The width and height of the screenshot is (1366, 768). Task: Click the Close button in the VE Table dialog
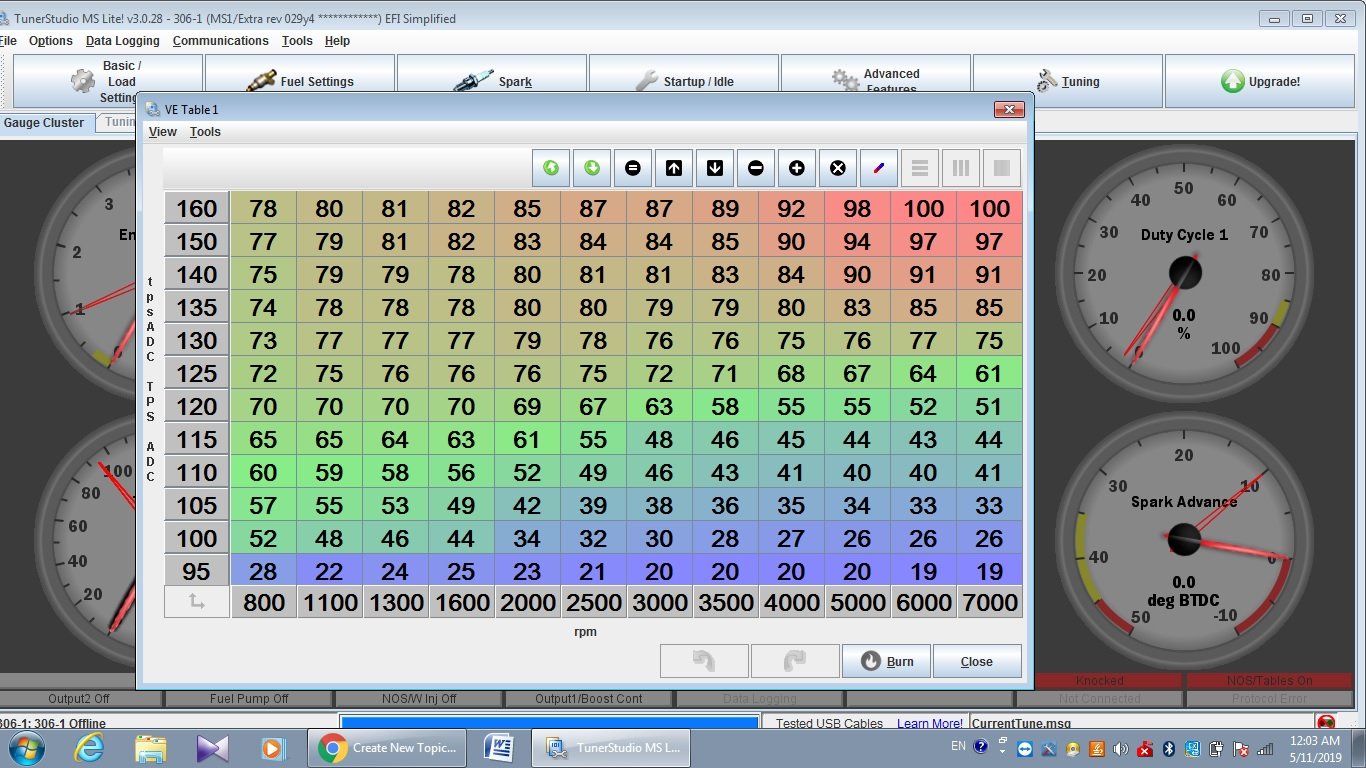[977, 661]
